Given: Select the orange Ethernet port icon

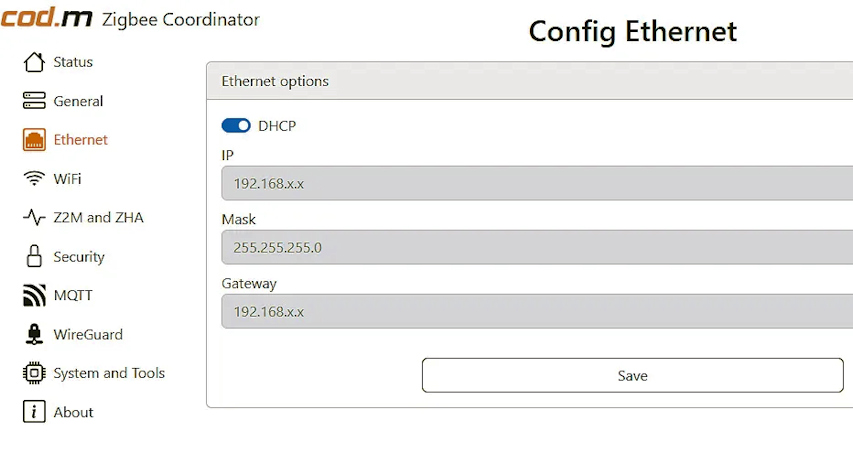Looking at the screenshot, I should 34,140.
